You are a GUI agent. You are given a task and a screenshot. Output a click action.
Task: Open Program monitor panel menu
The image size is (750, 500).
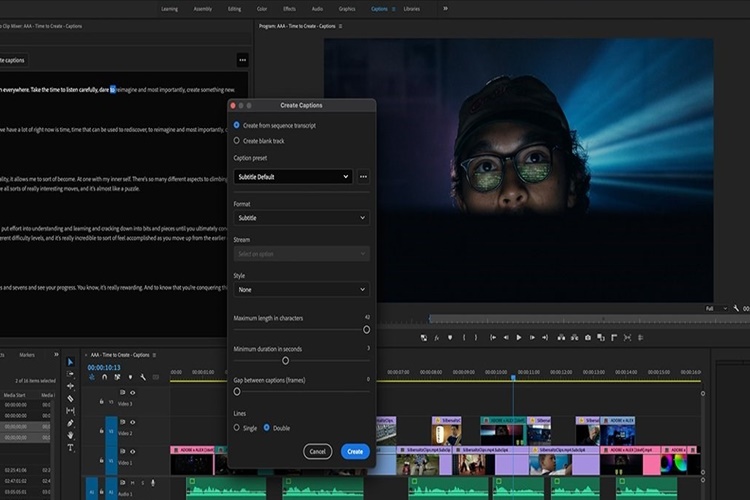click(x=340, y=26)
